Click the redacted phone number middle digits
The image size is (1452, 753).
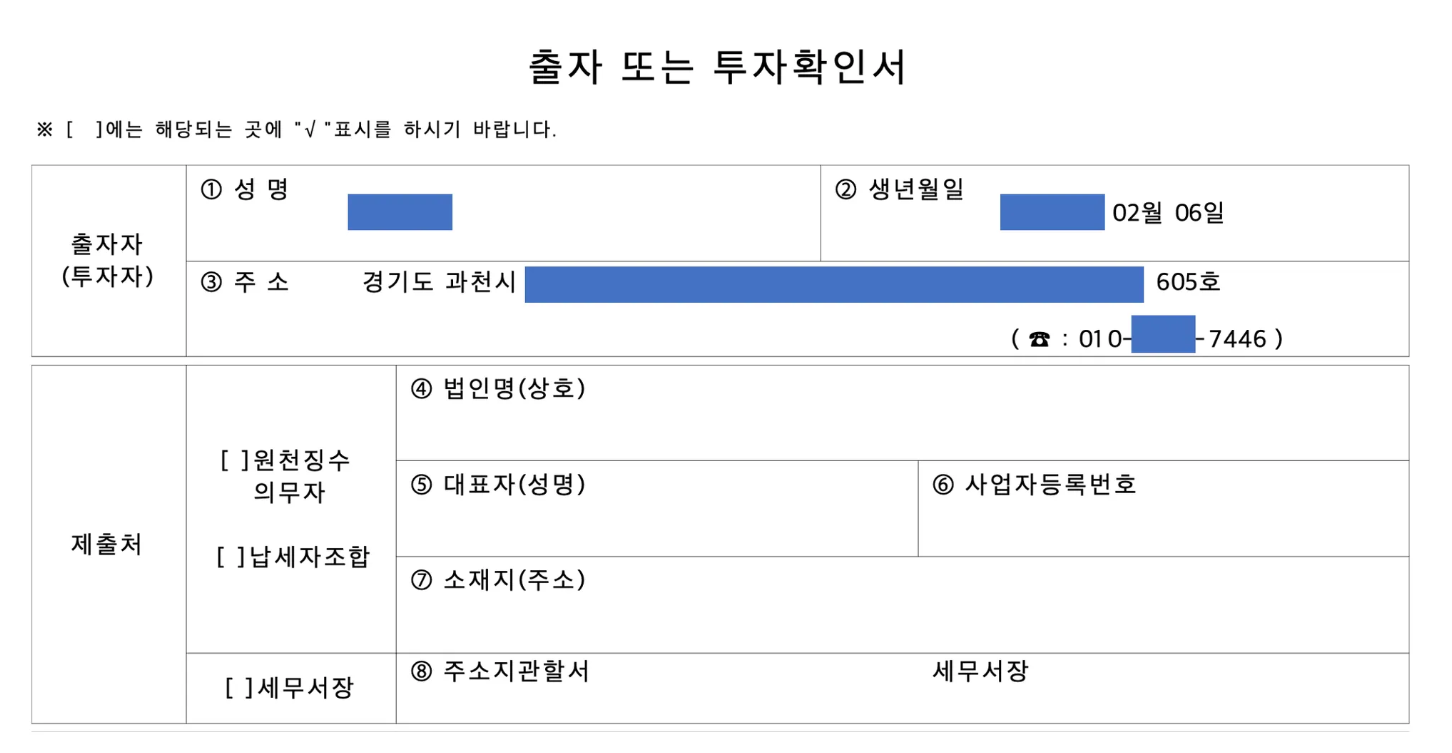(1163, 334)
